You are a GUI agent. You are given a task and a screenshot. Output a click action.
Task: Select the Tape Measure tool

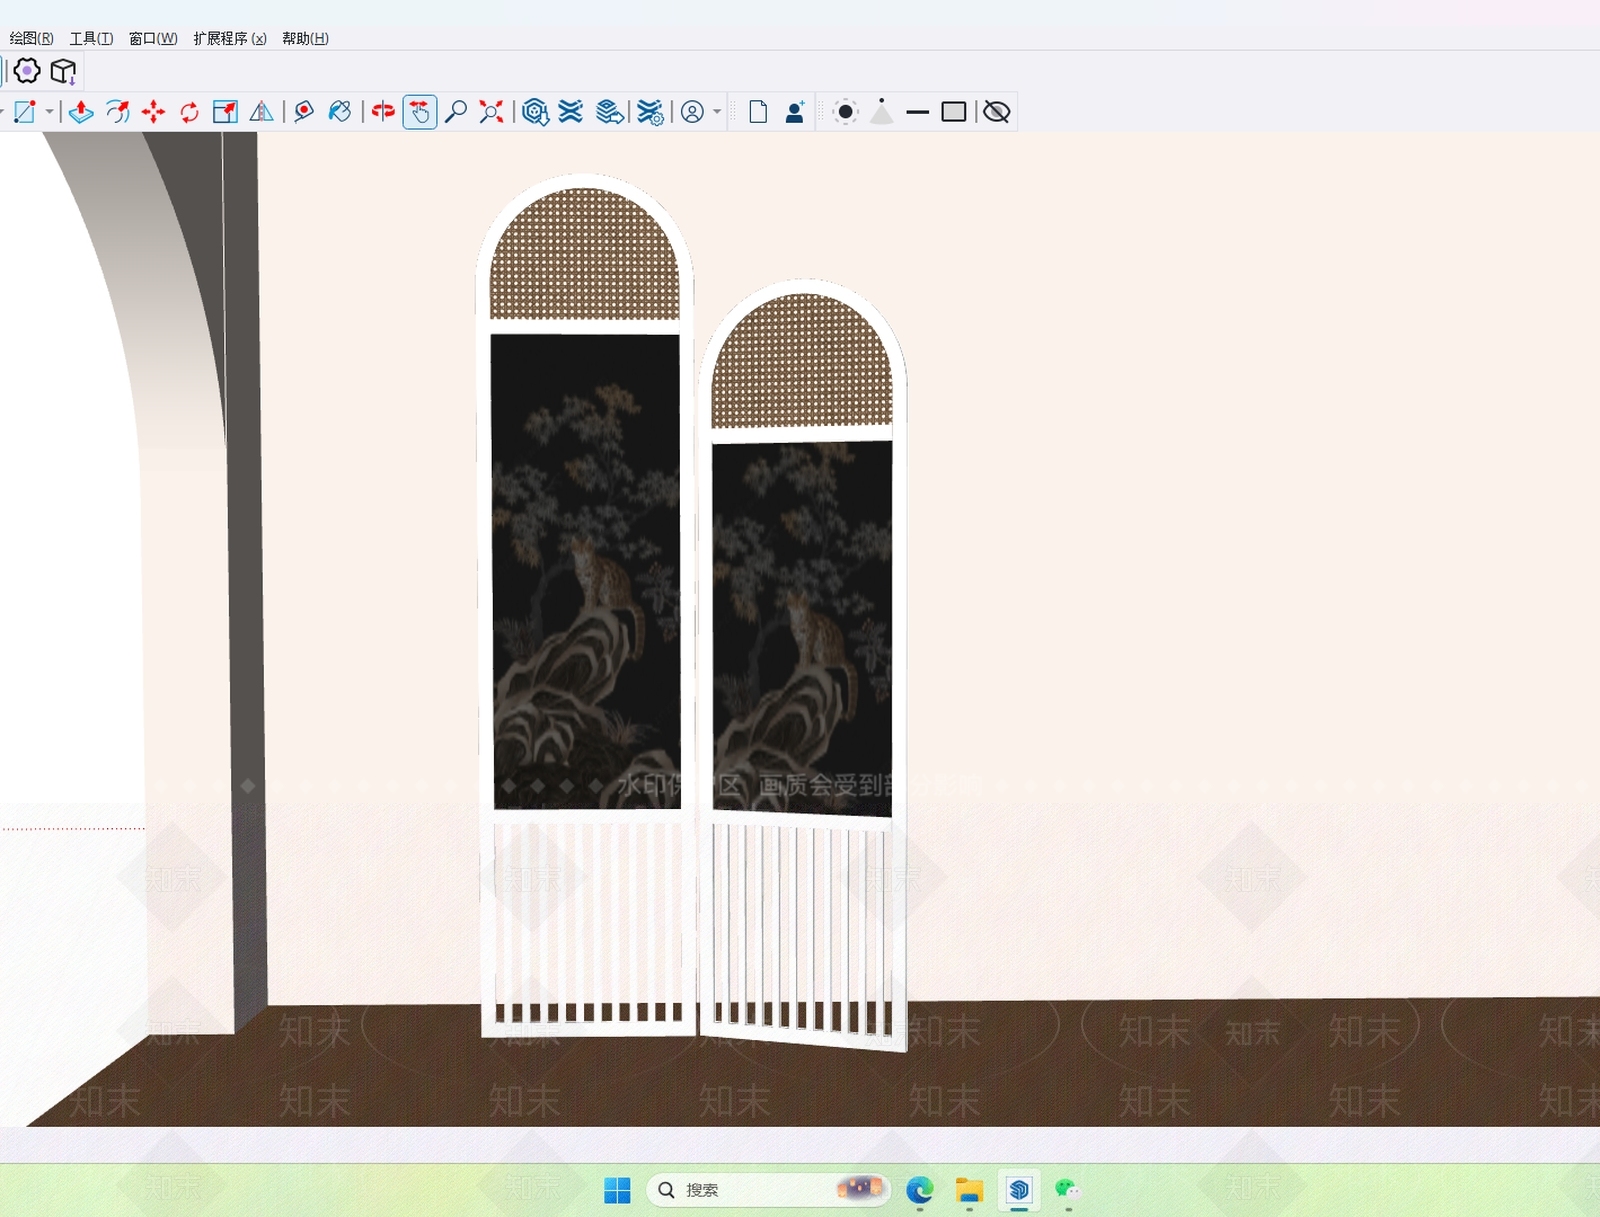[304, 112]
